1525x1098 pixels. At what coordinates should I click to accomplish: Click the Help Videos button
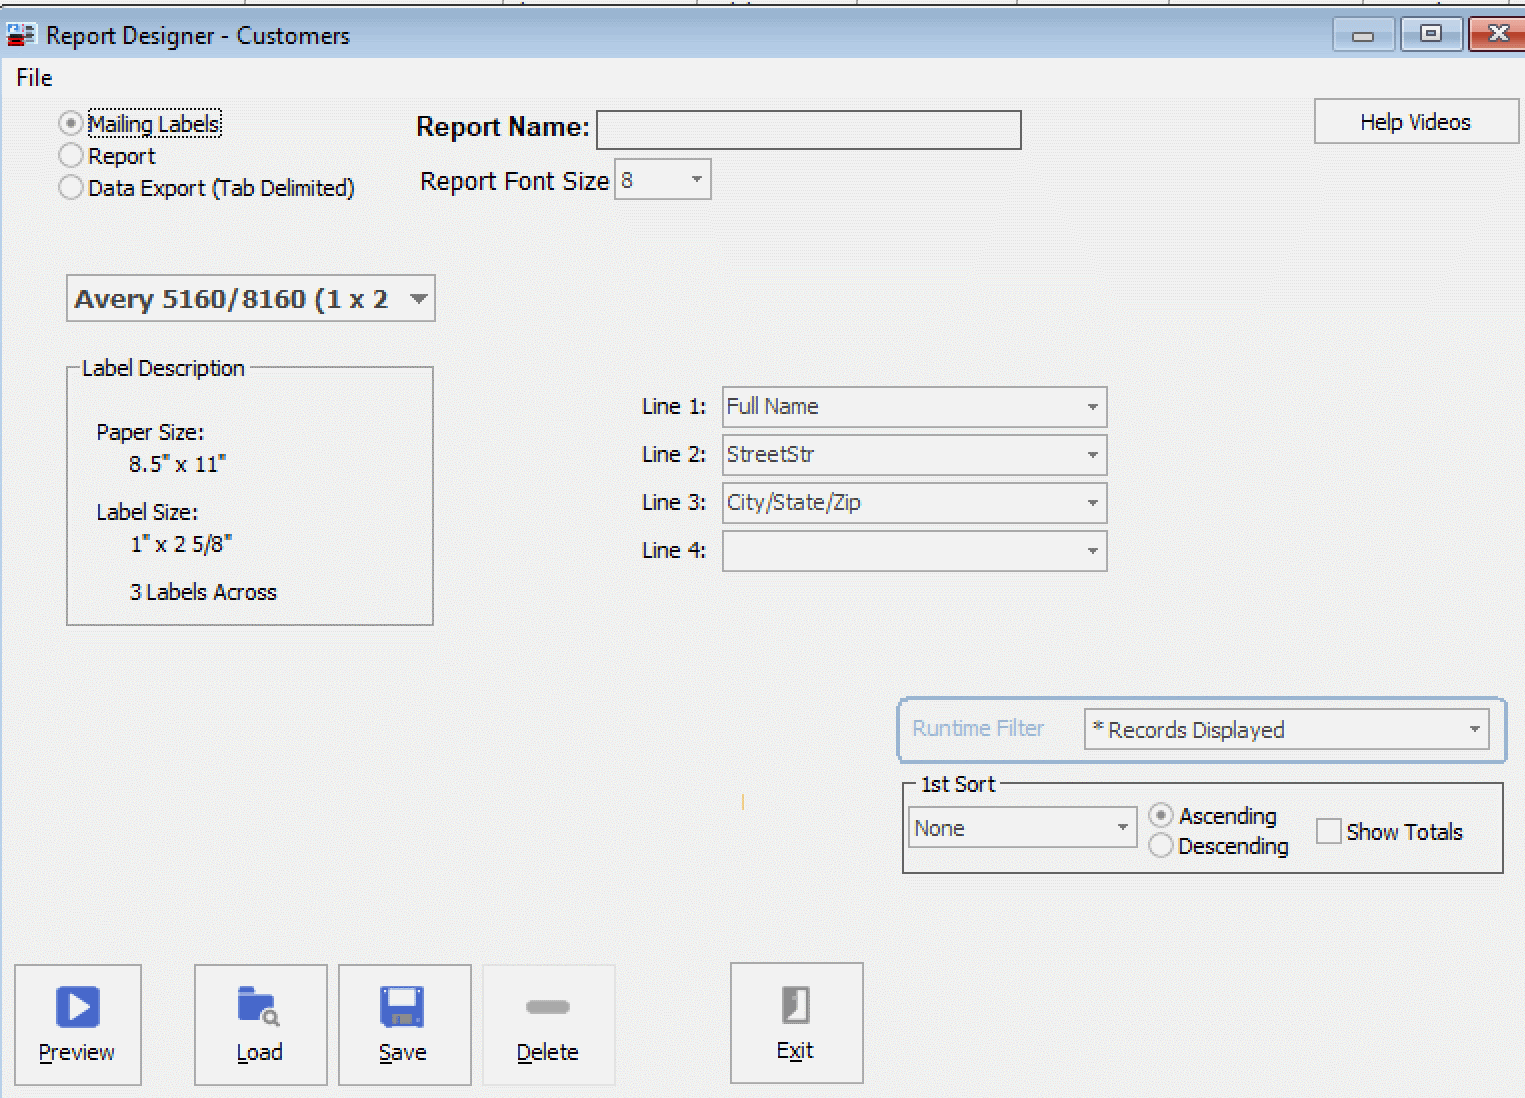coord(1415,121)
